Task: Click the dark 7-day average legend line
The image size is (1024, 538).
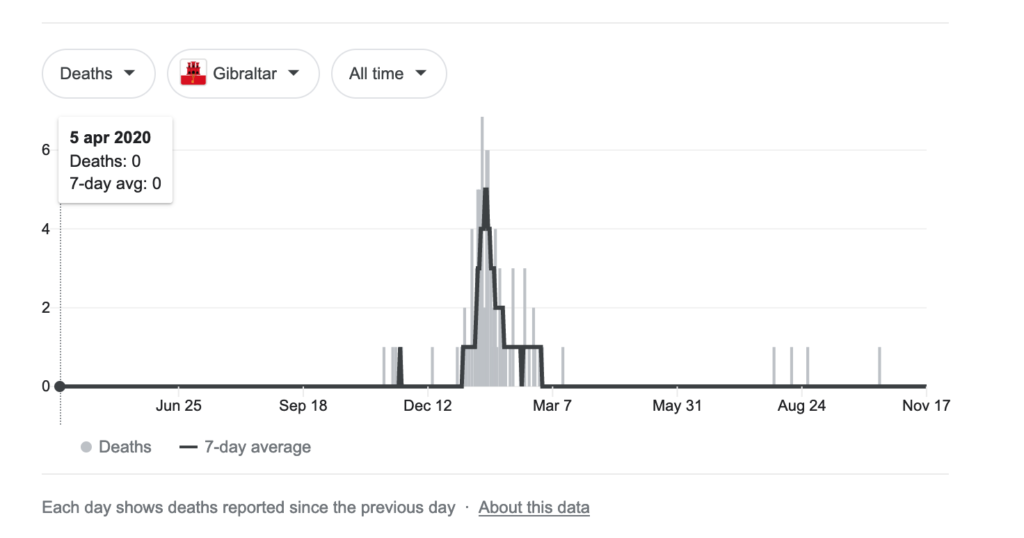Action: click(187, 447)
